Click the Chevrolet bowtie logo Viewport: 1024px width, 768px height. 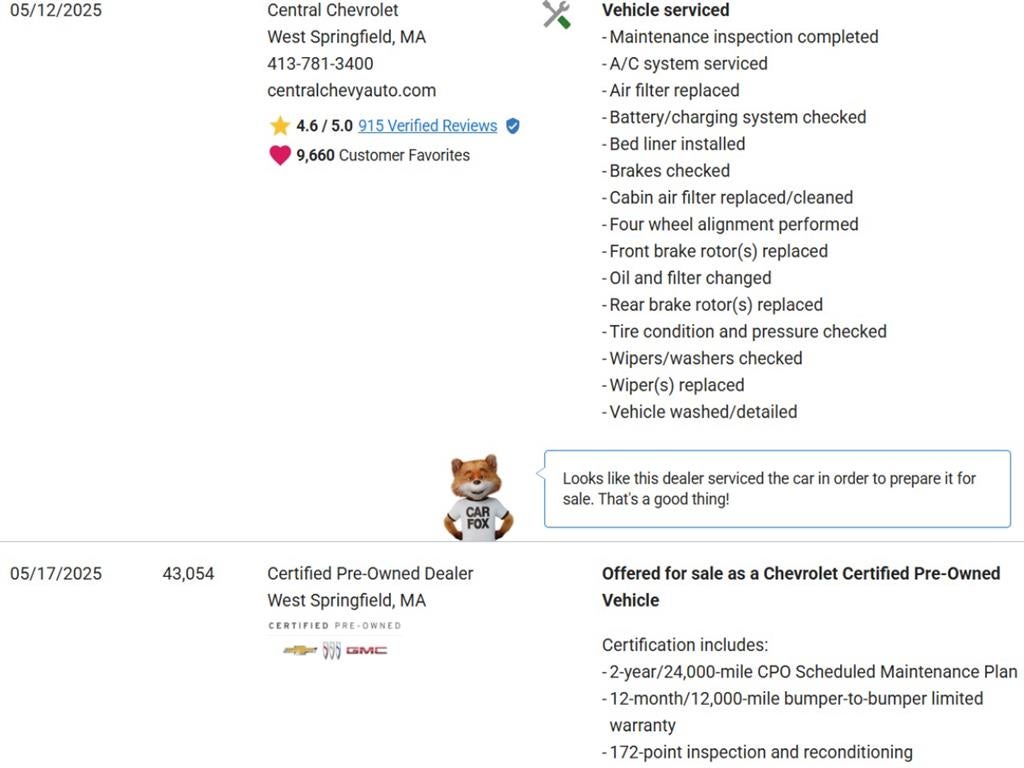(x=300, y=651)
